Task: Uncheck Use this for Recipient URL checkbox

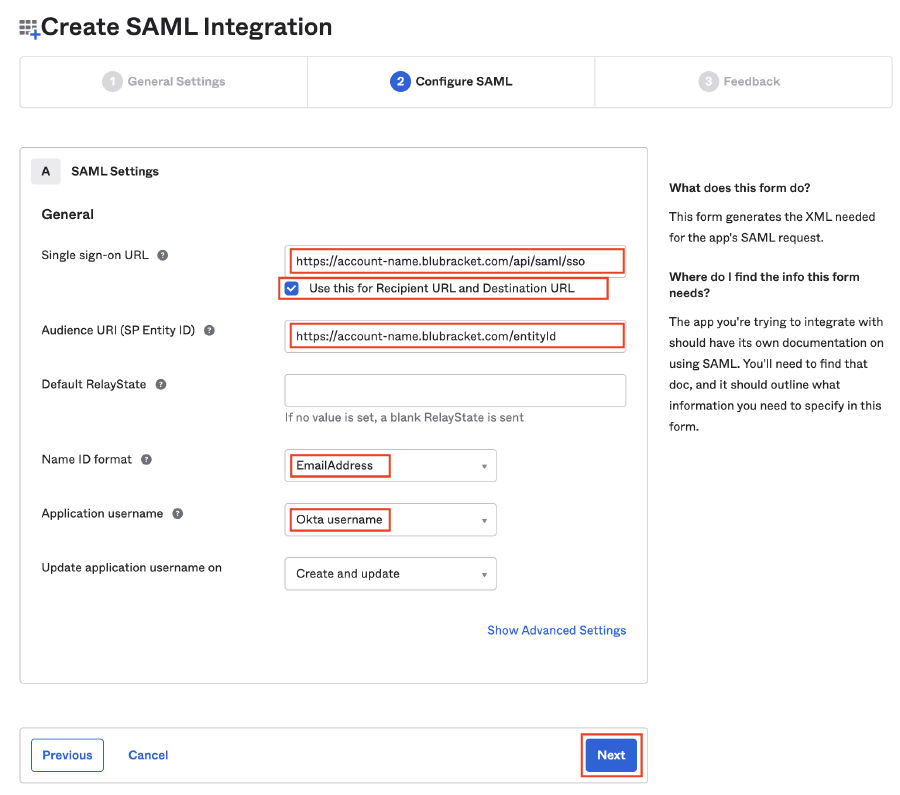Action: click(x=292, y=288)
